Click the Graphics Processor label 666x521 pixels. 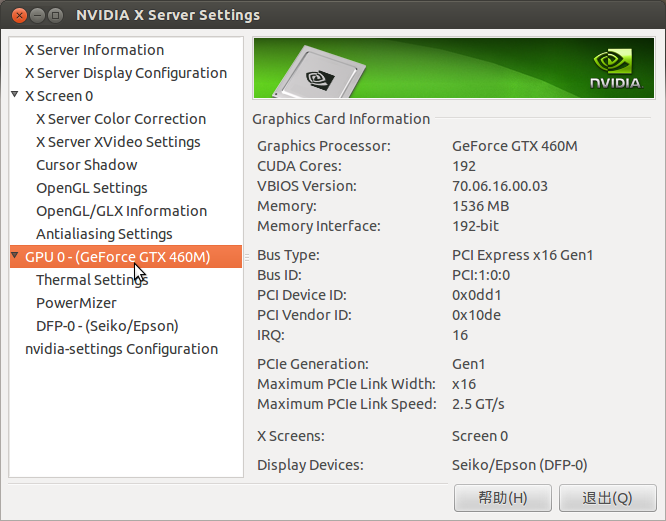click(324, 146)
